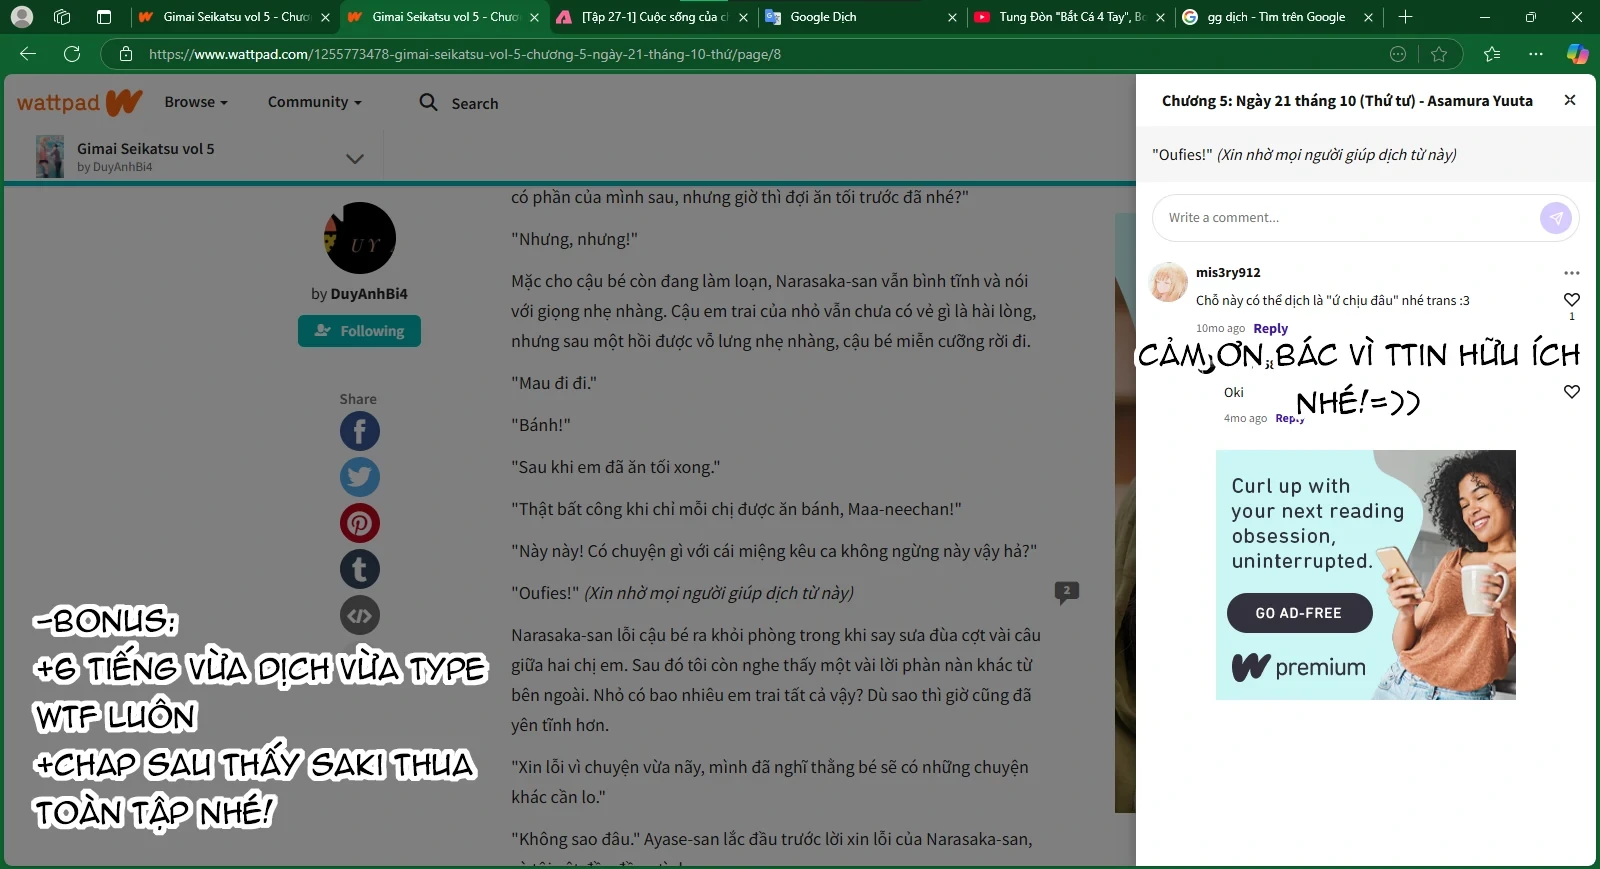The width and height of the screenshot is (1600, 869).
Task: Click the Oki comment text
Action: (x=1234, y=392)
